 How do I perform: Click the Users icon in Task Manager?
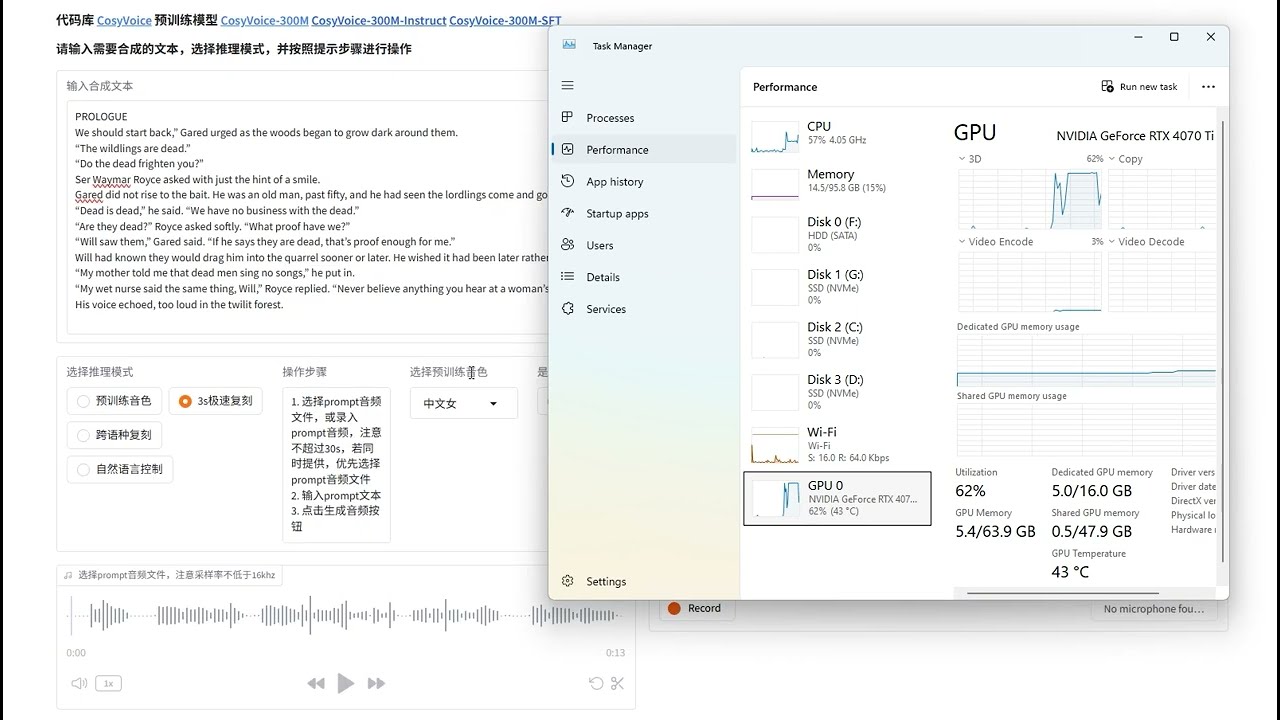pyautogui.click(x=568, y=245)
